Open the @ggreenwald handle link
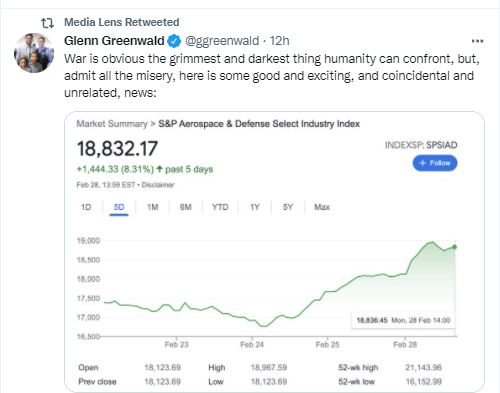This screenshot has width=500, height=393. coord(222,41)
